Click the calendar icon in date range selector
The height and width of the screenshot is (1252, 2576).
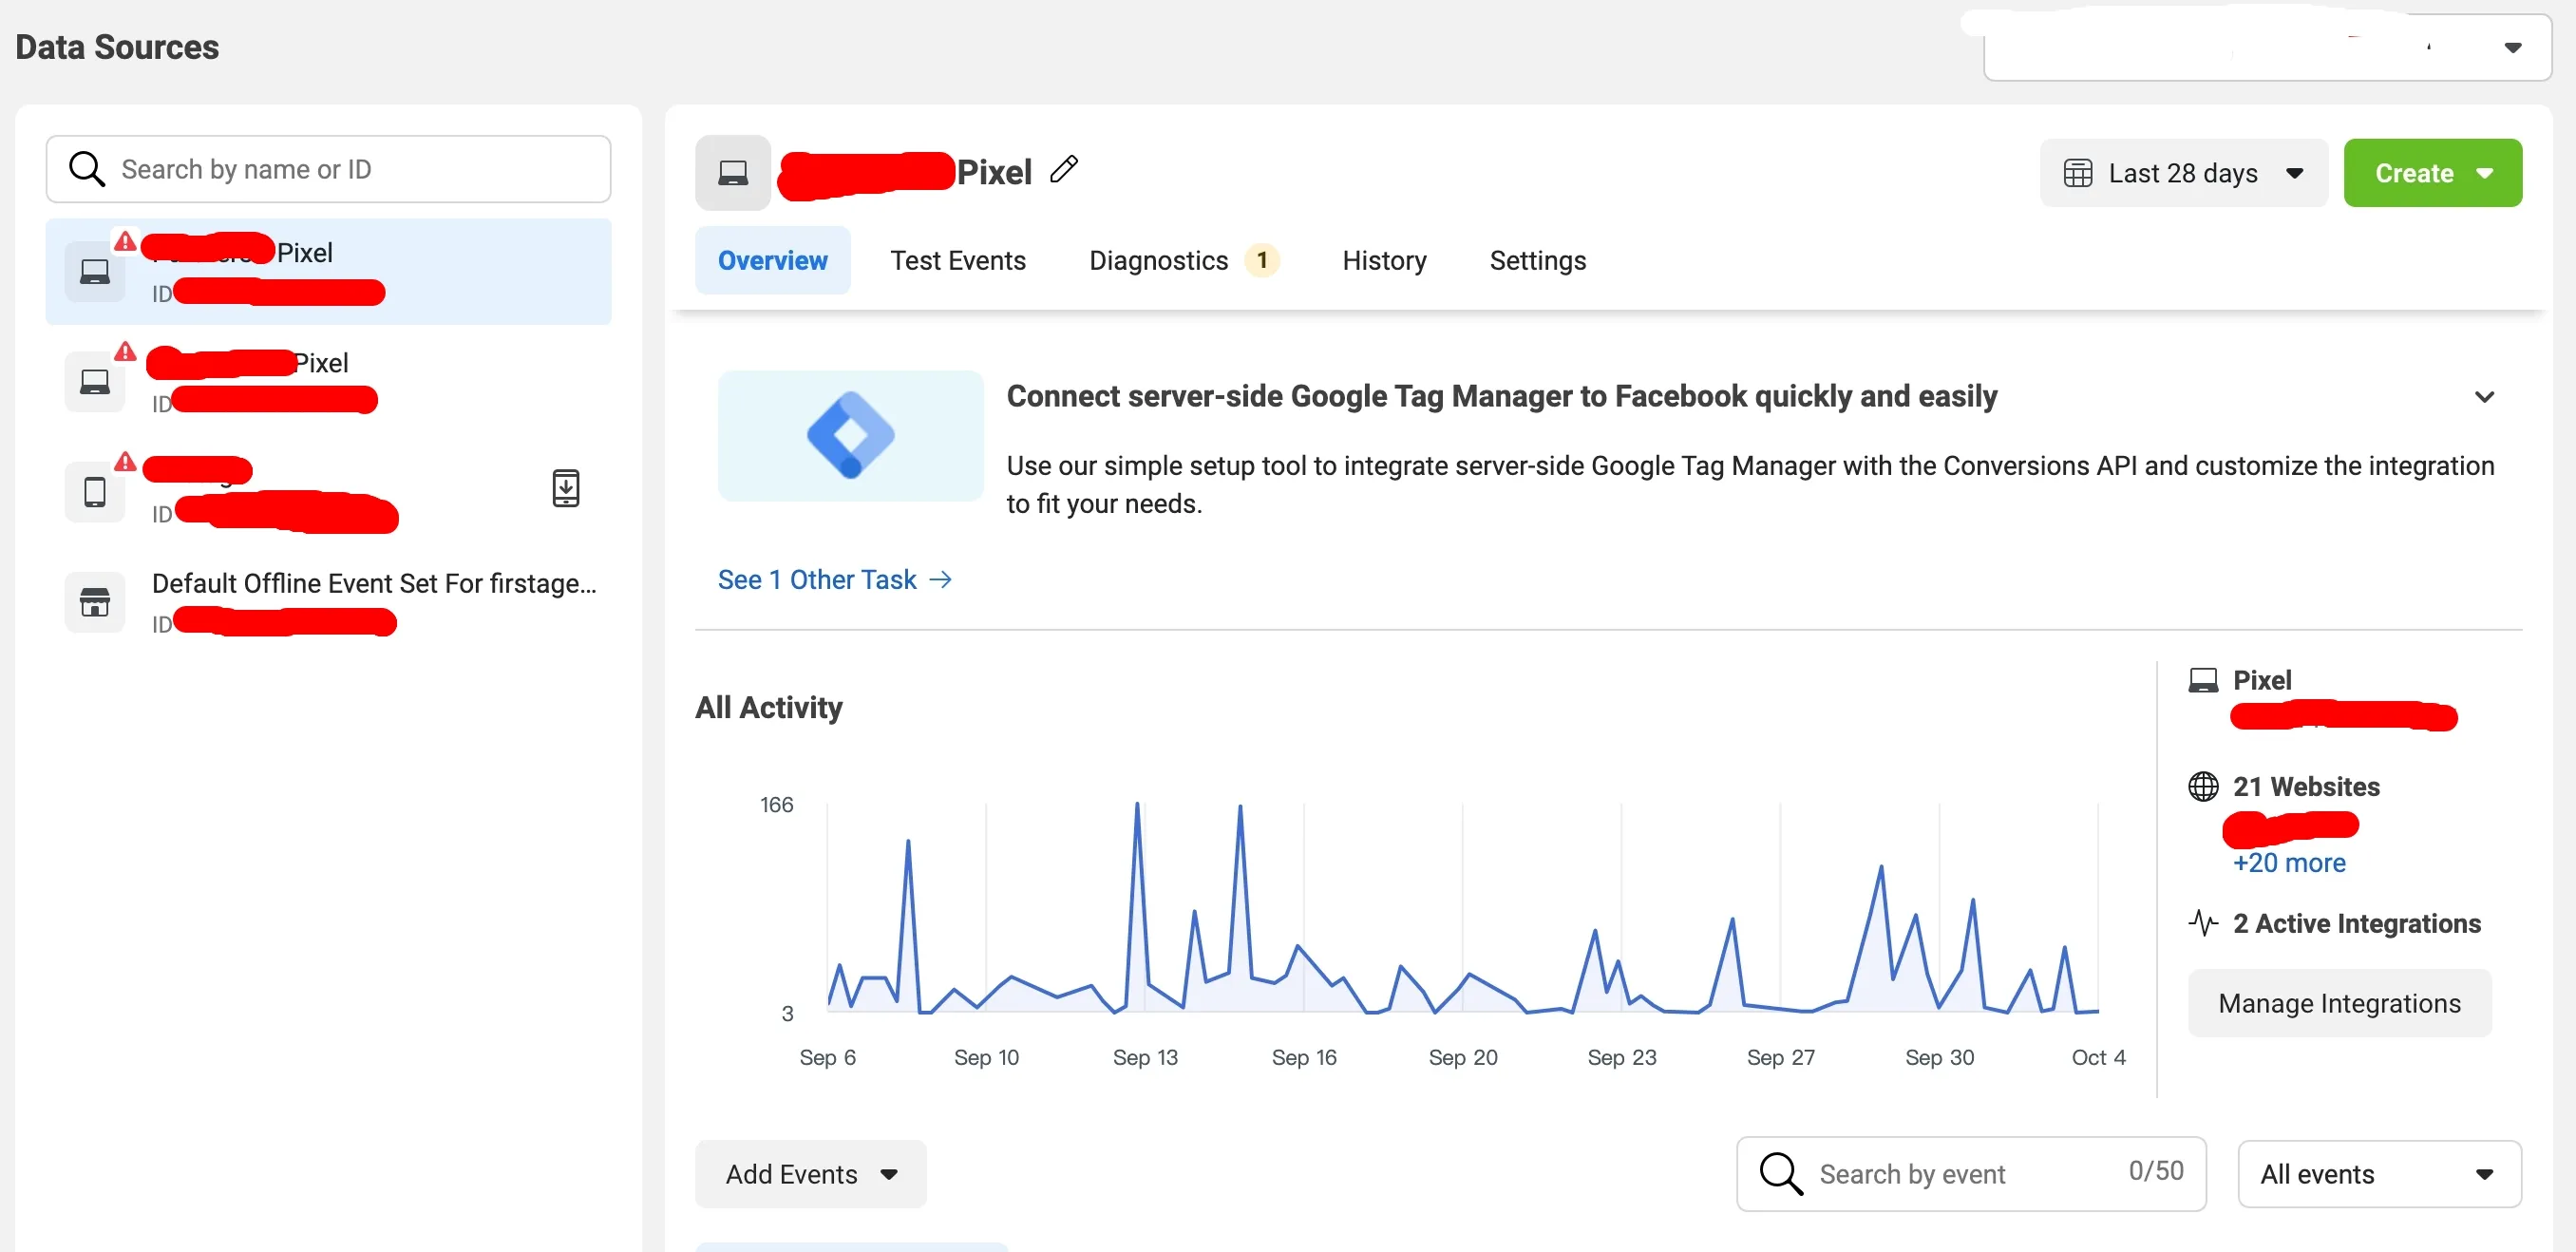tap(2077, 173)
